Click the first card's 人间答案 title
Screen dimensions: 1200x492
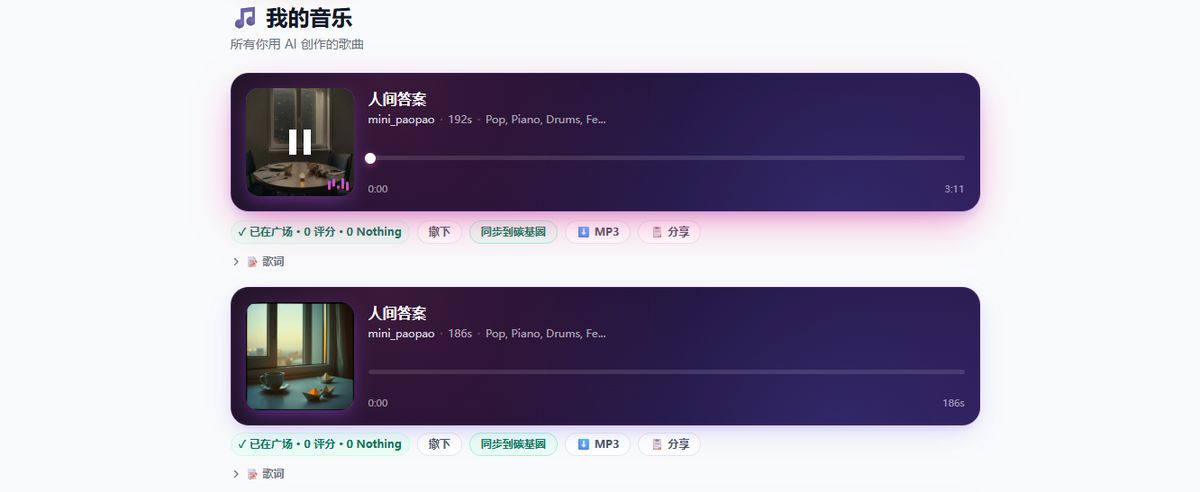397,99
